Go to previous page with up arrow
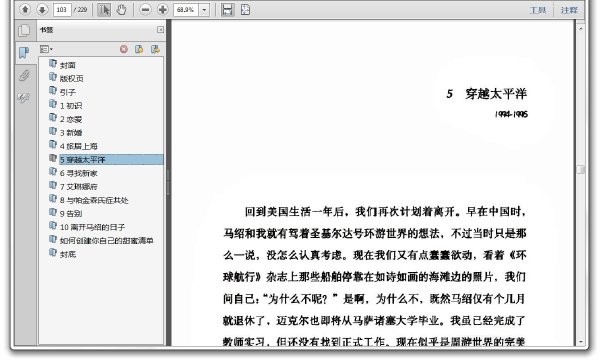600x360 pixels. click(25, 9)
